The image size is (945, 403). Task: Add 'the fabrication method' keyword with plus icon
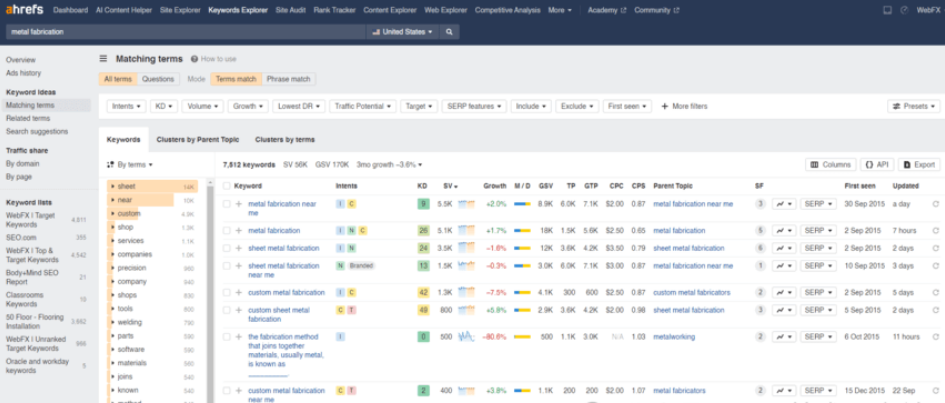[238, 337]
